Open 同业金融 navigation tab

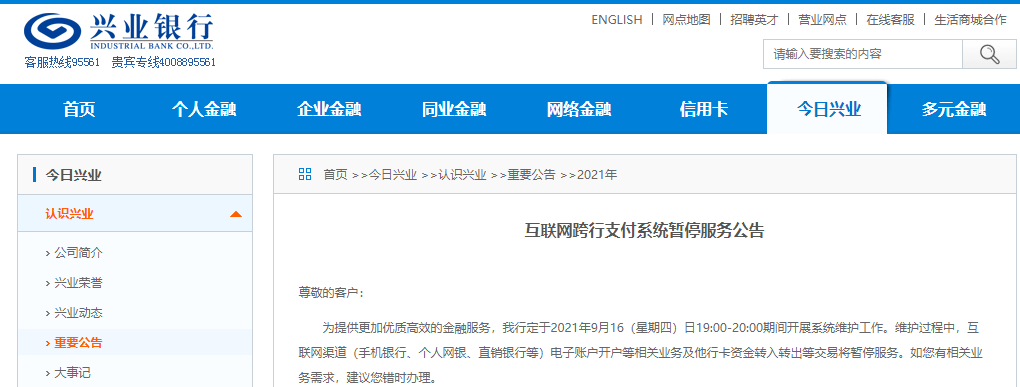pyautogui.click(x=454, y=109)
